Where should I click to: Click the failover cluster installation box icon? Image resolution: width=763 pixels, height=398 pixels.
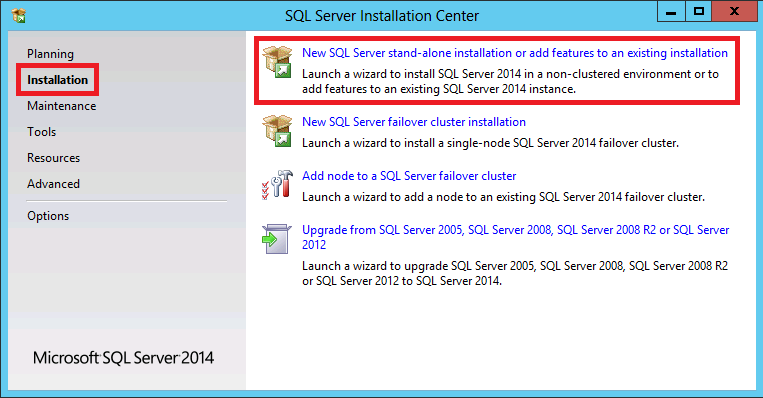click(277, 131)
